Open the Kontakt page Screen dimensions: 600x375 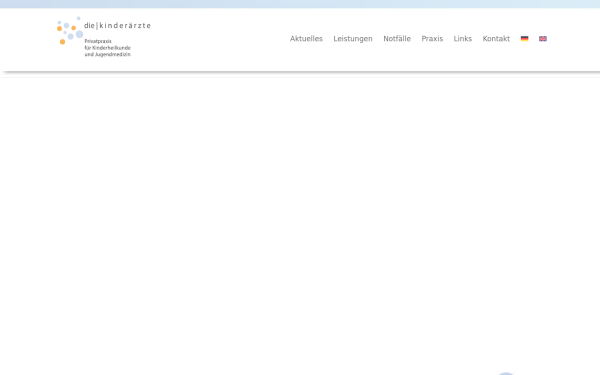point(496,39)
